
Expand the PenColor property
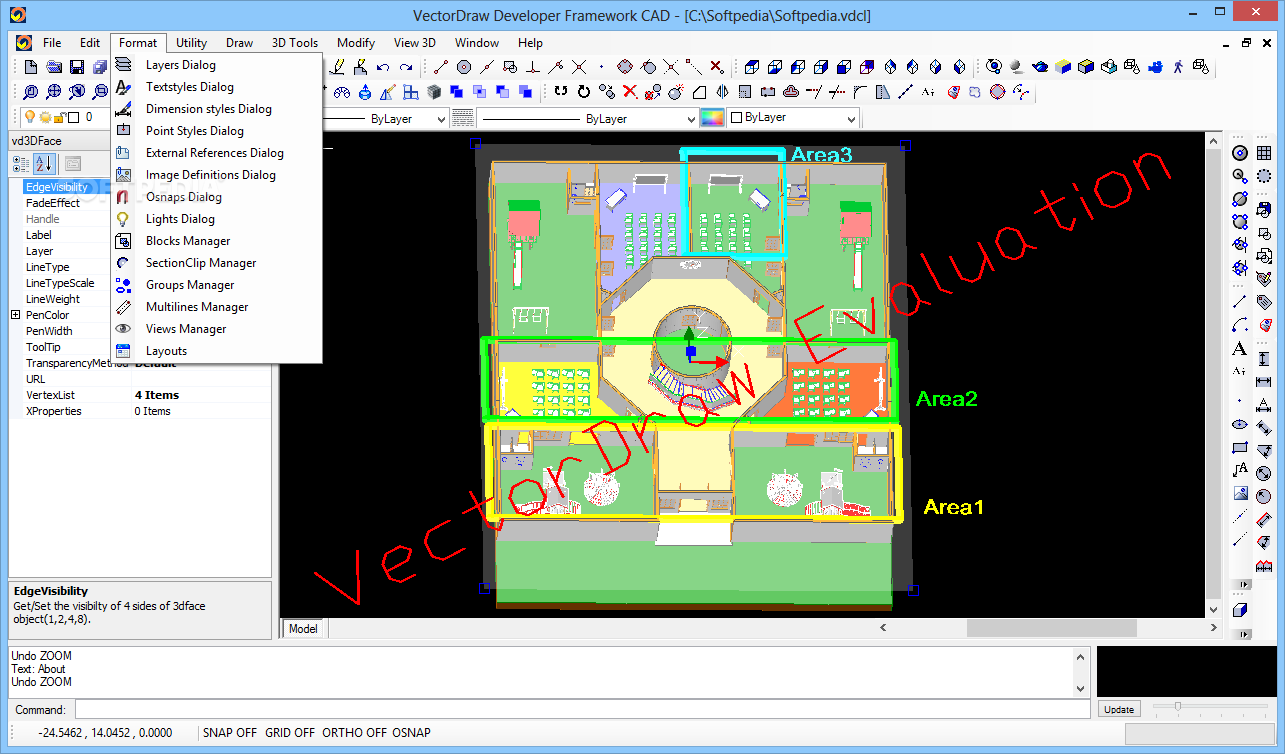(x=15, y=315)
